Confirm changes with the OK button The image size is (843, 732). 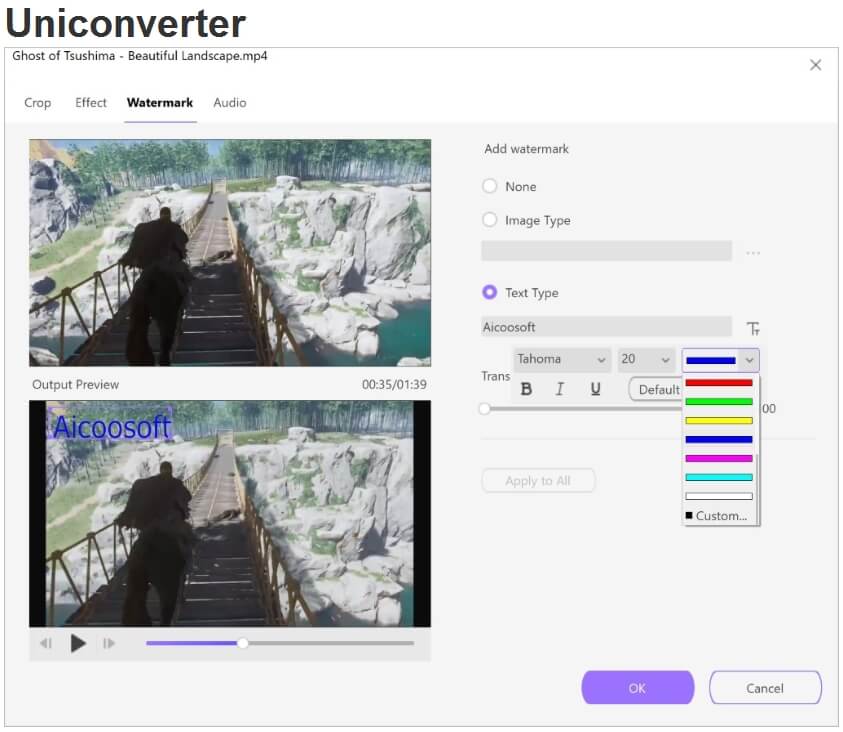pos(637,687)
